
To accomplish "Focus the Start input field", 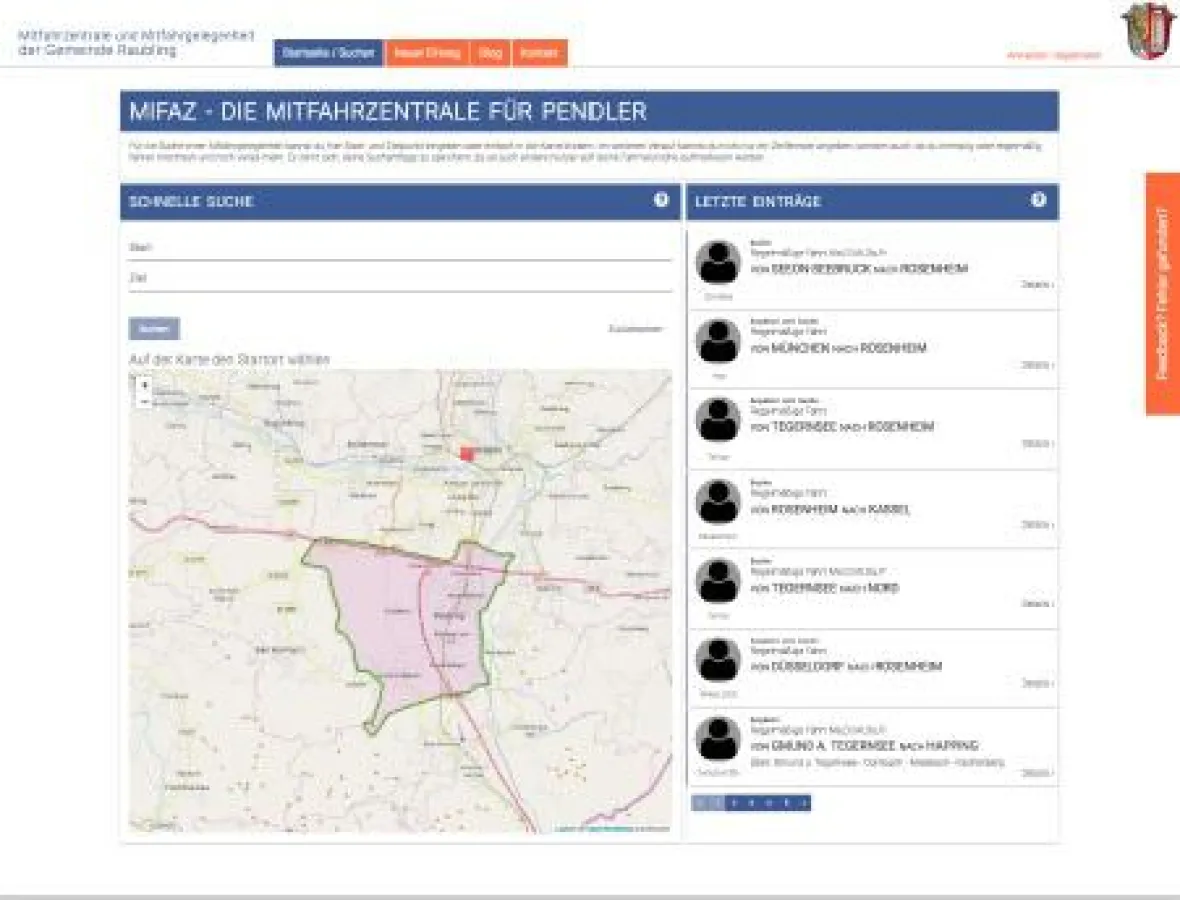I will tap(400, 247).
